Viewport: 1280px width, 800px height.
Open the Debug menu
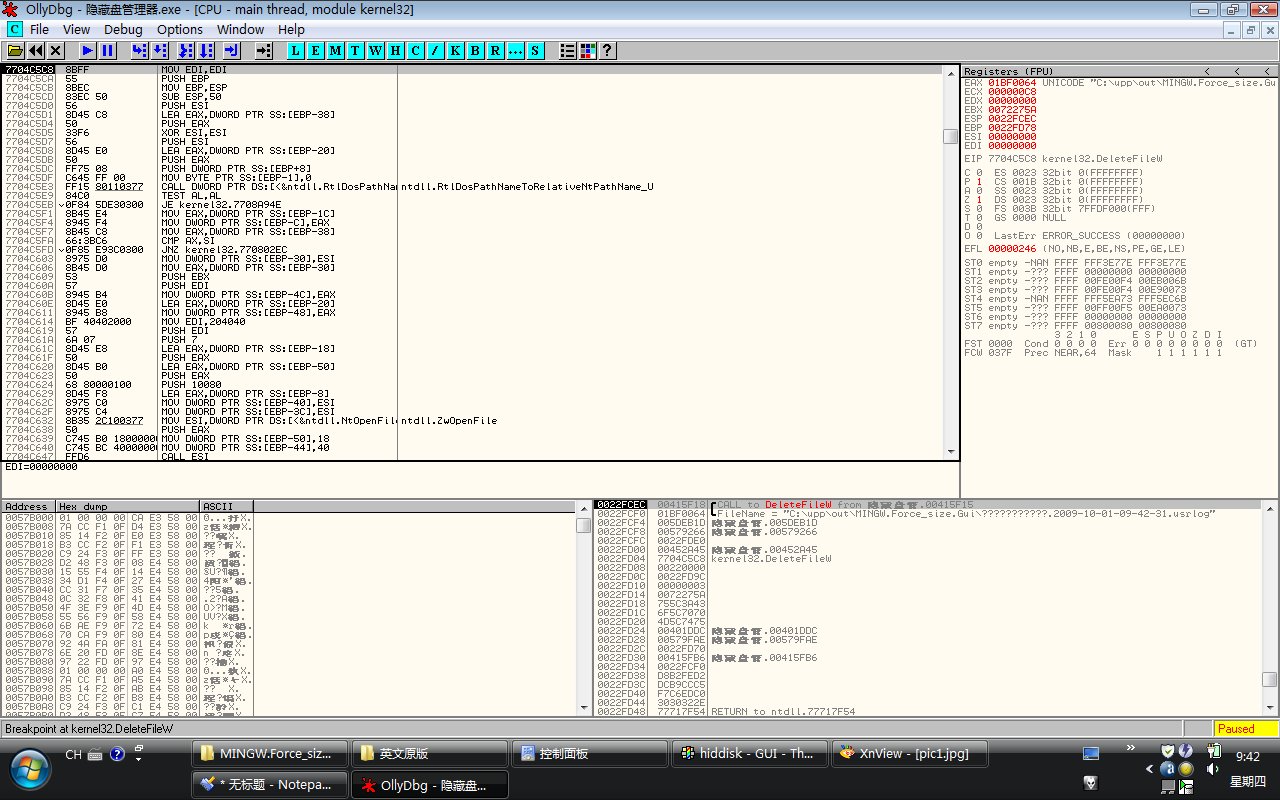point(123,30)
